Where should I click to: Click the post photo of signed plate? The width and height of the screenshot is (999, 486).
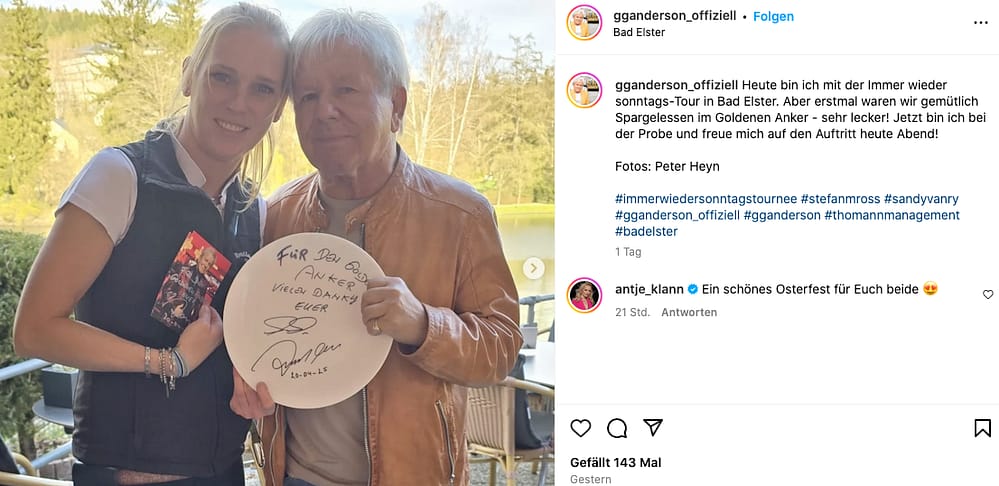click(x=277, y=243)
